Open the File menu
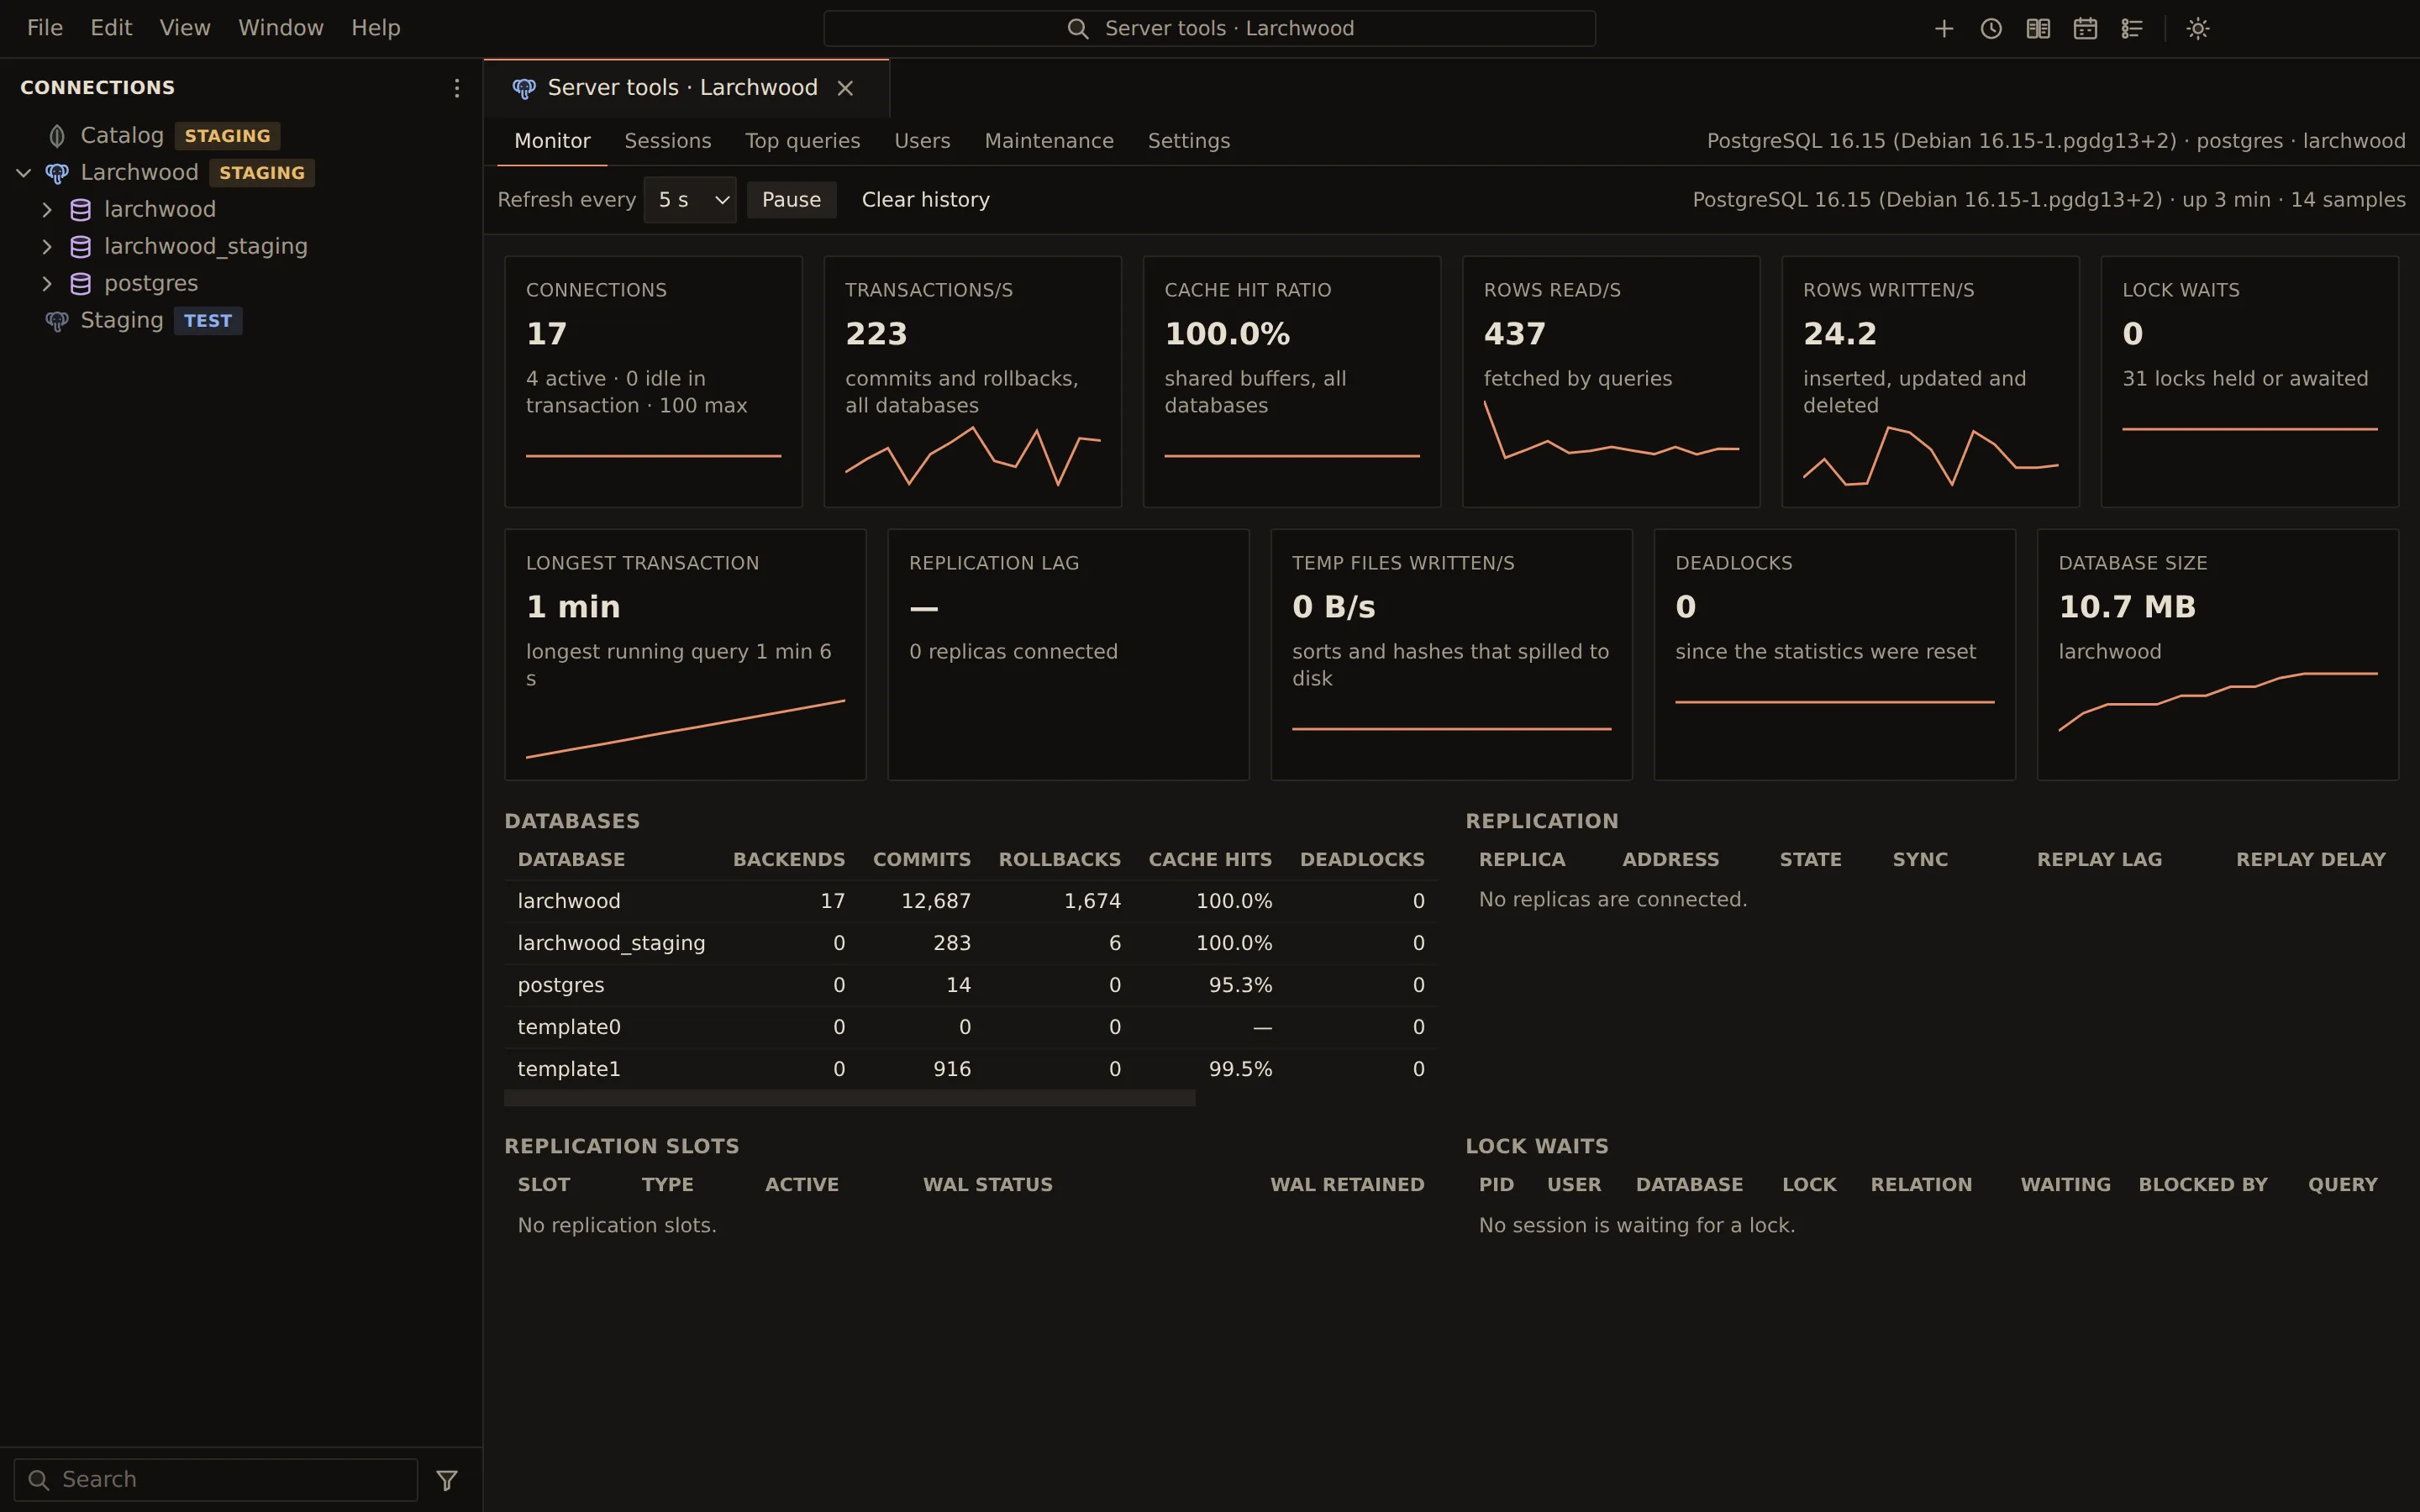Screen dimensions: 2420x1512 pyautogui.click(x=45, y=28)
